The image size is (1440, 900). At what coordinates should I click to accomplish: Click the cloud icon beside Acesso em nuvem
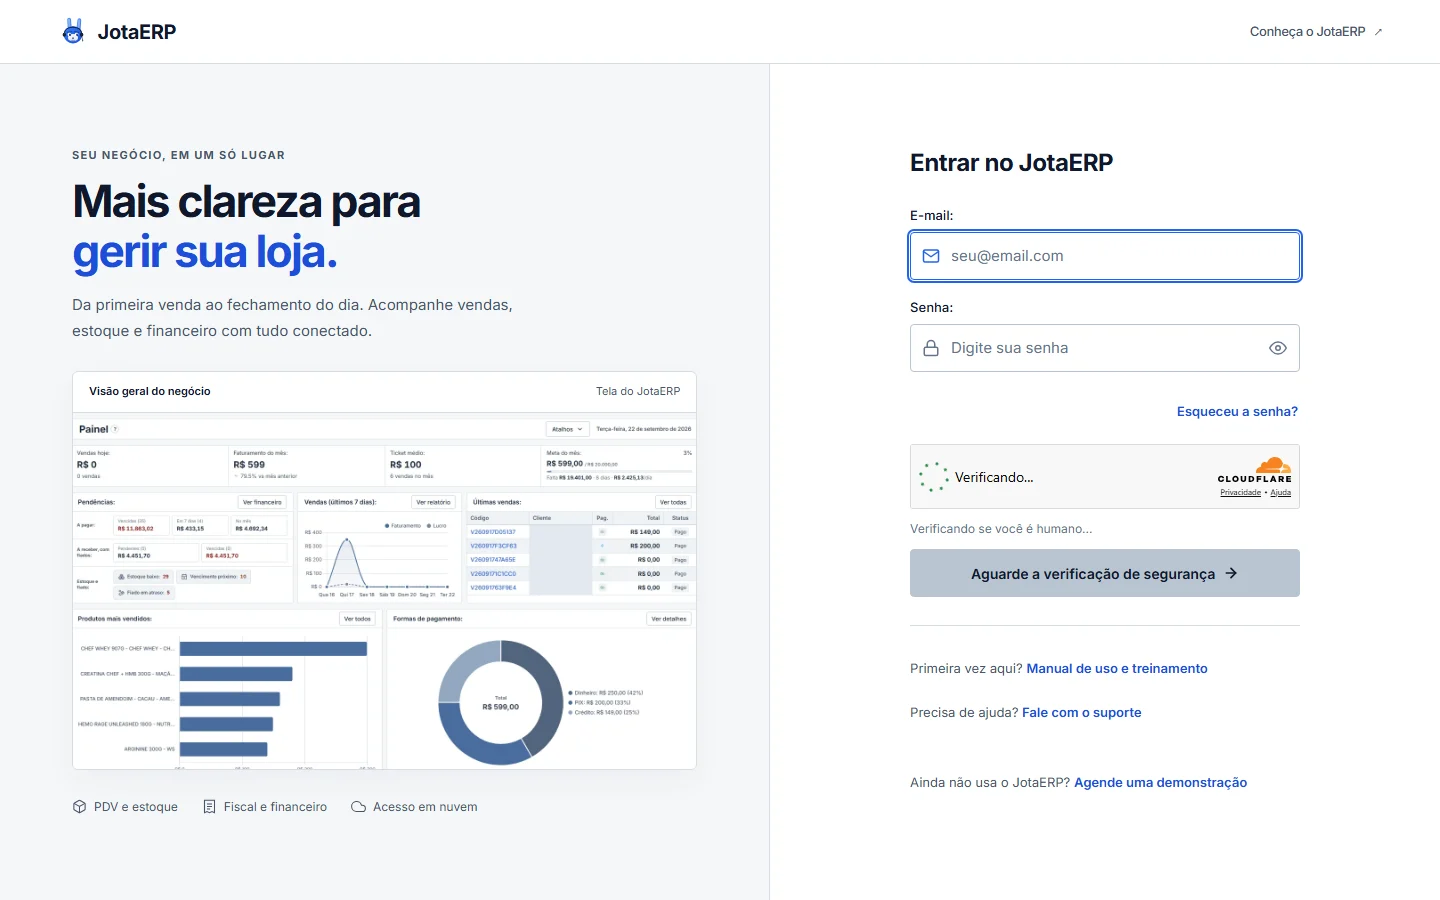pyautogui.click(x=358, y=807)
